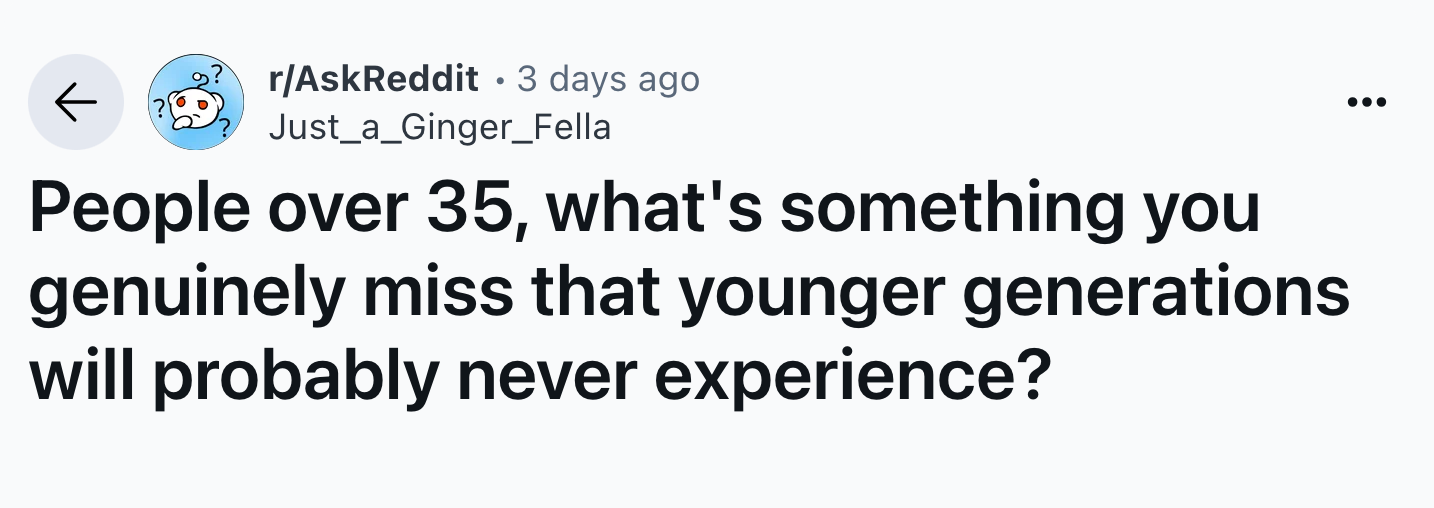
Task: Click the back arrow button
Action: 75,102
